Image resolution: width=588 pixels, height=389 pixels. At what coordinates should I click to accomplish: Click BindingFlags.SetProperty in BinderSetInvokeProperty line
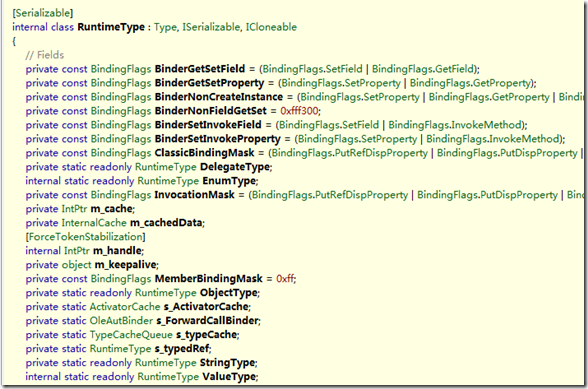[x=357, y=139]
